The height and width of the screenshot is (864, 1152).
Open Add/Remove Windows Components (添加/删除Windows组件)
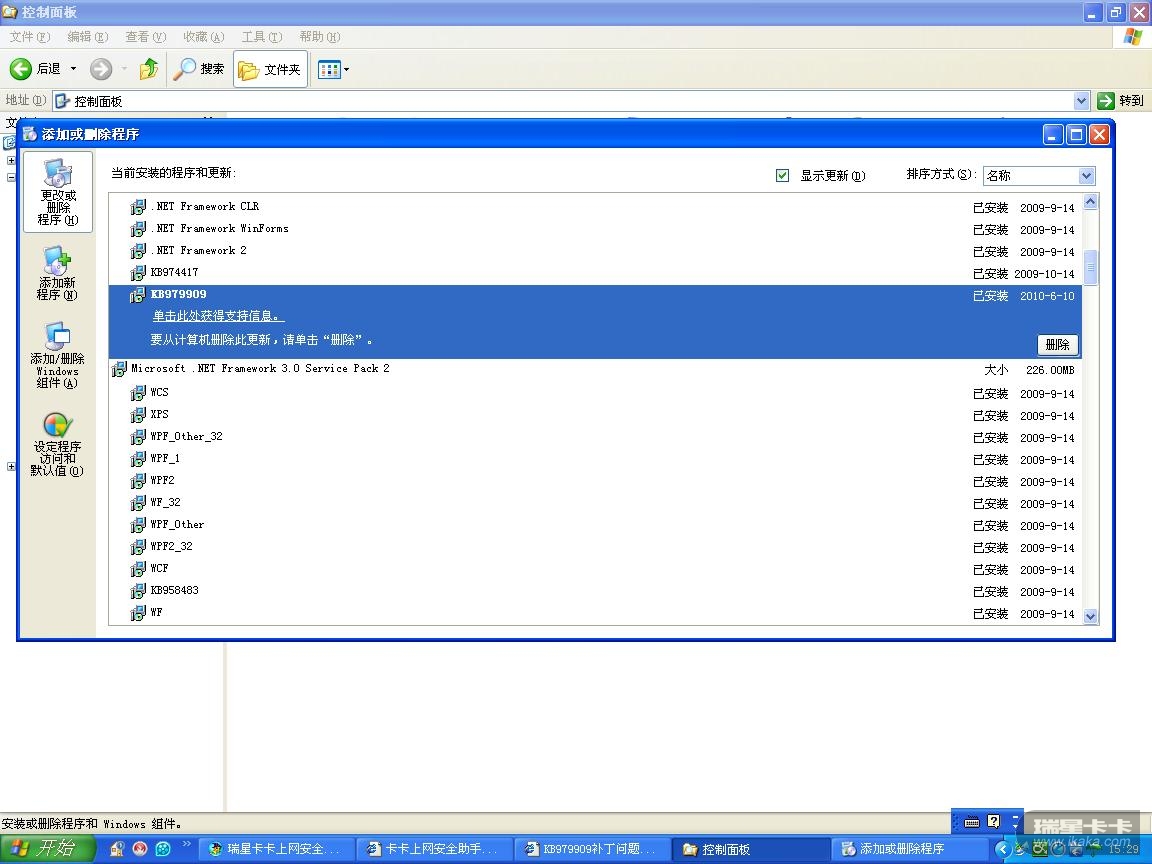(57, 355)
